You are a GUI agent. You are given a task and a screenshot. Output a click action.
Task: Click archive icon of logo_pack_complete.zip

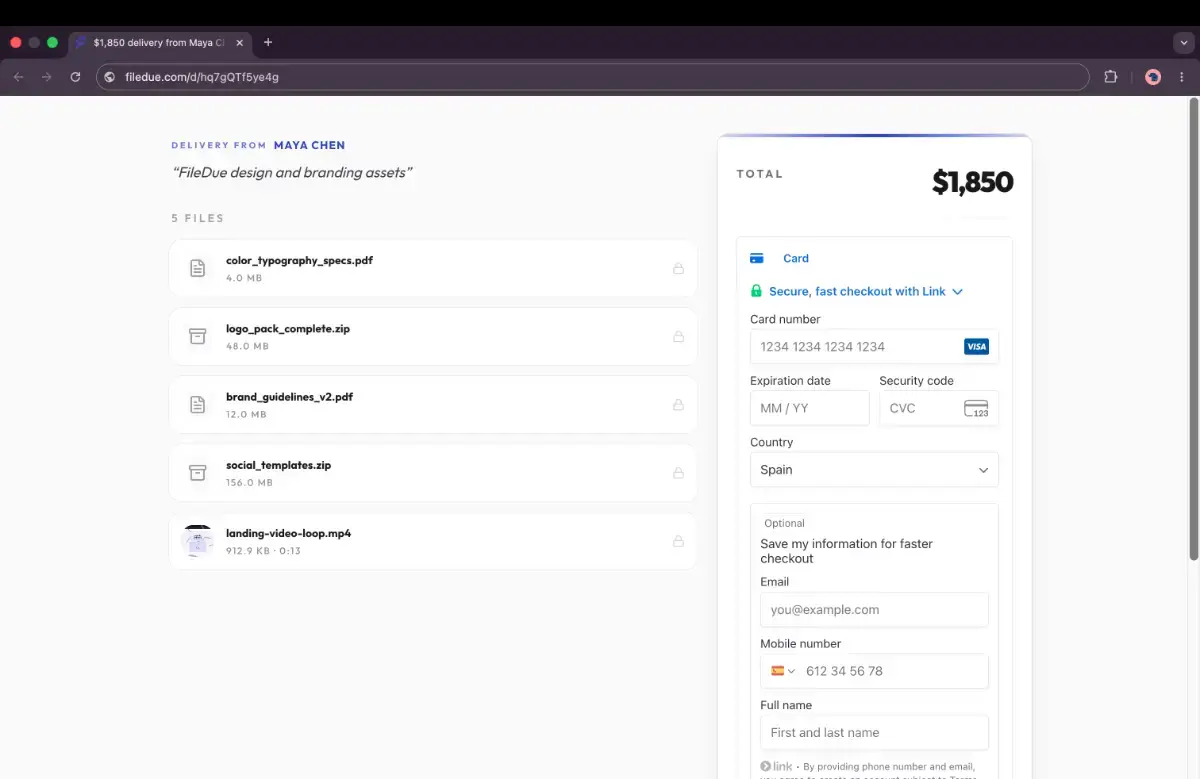coord(198,336)
